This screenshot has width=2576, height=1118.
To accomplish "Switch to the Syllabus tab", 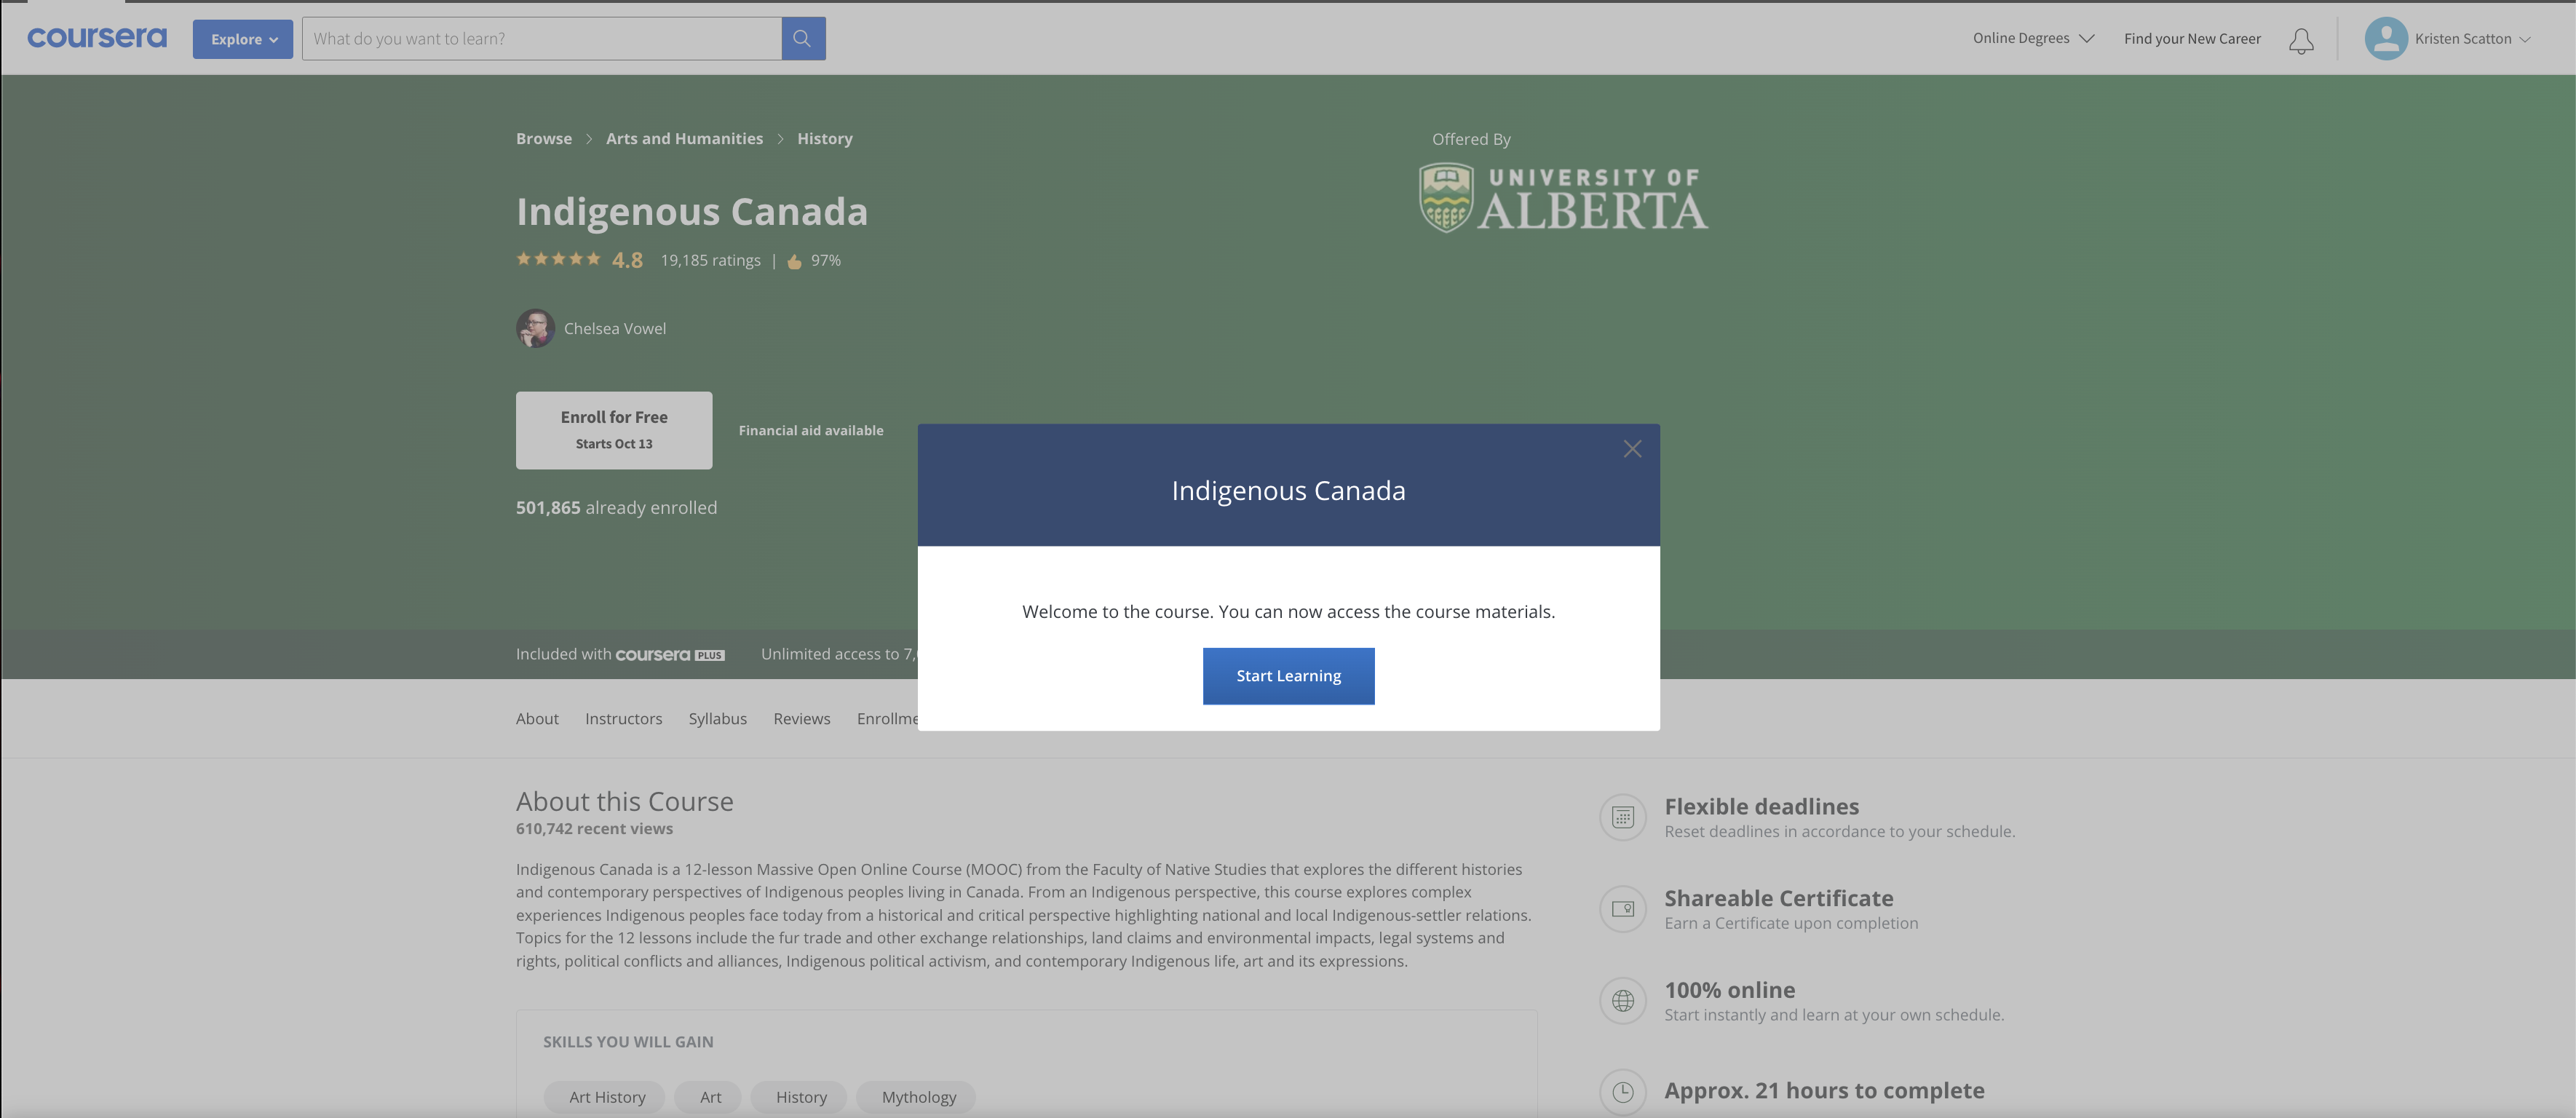I will (717, 718).
